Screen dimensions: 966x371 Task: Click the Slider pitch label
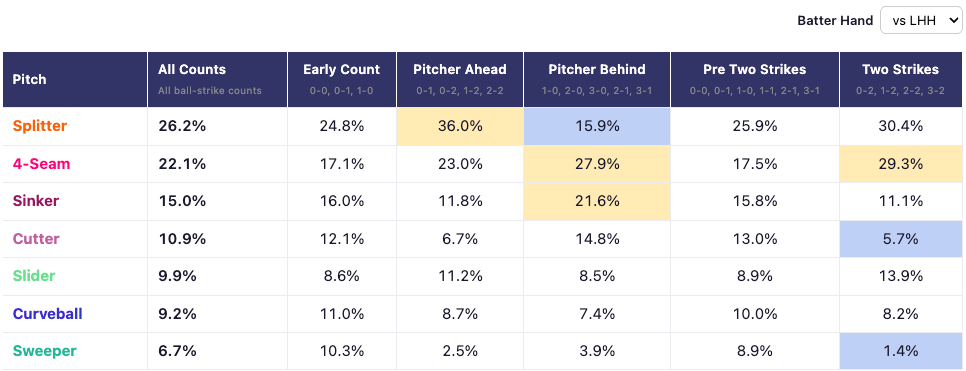[34, 275]
